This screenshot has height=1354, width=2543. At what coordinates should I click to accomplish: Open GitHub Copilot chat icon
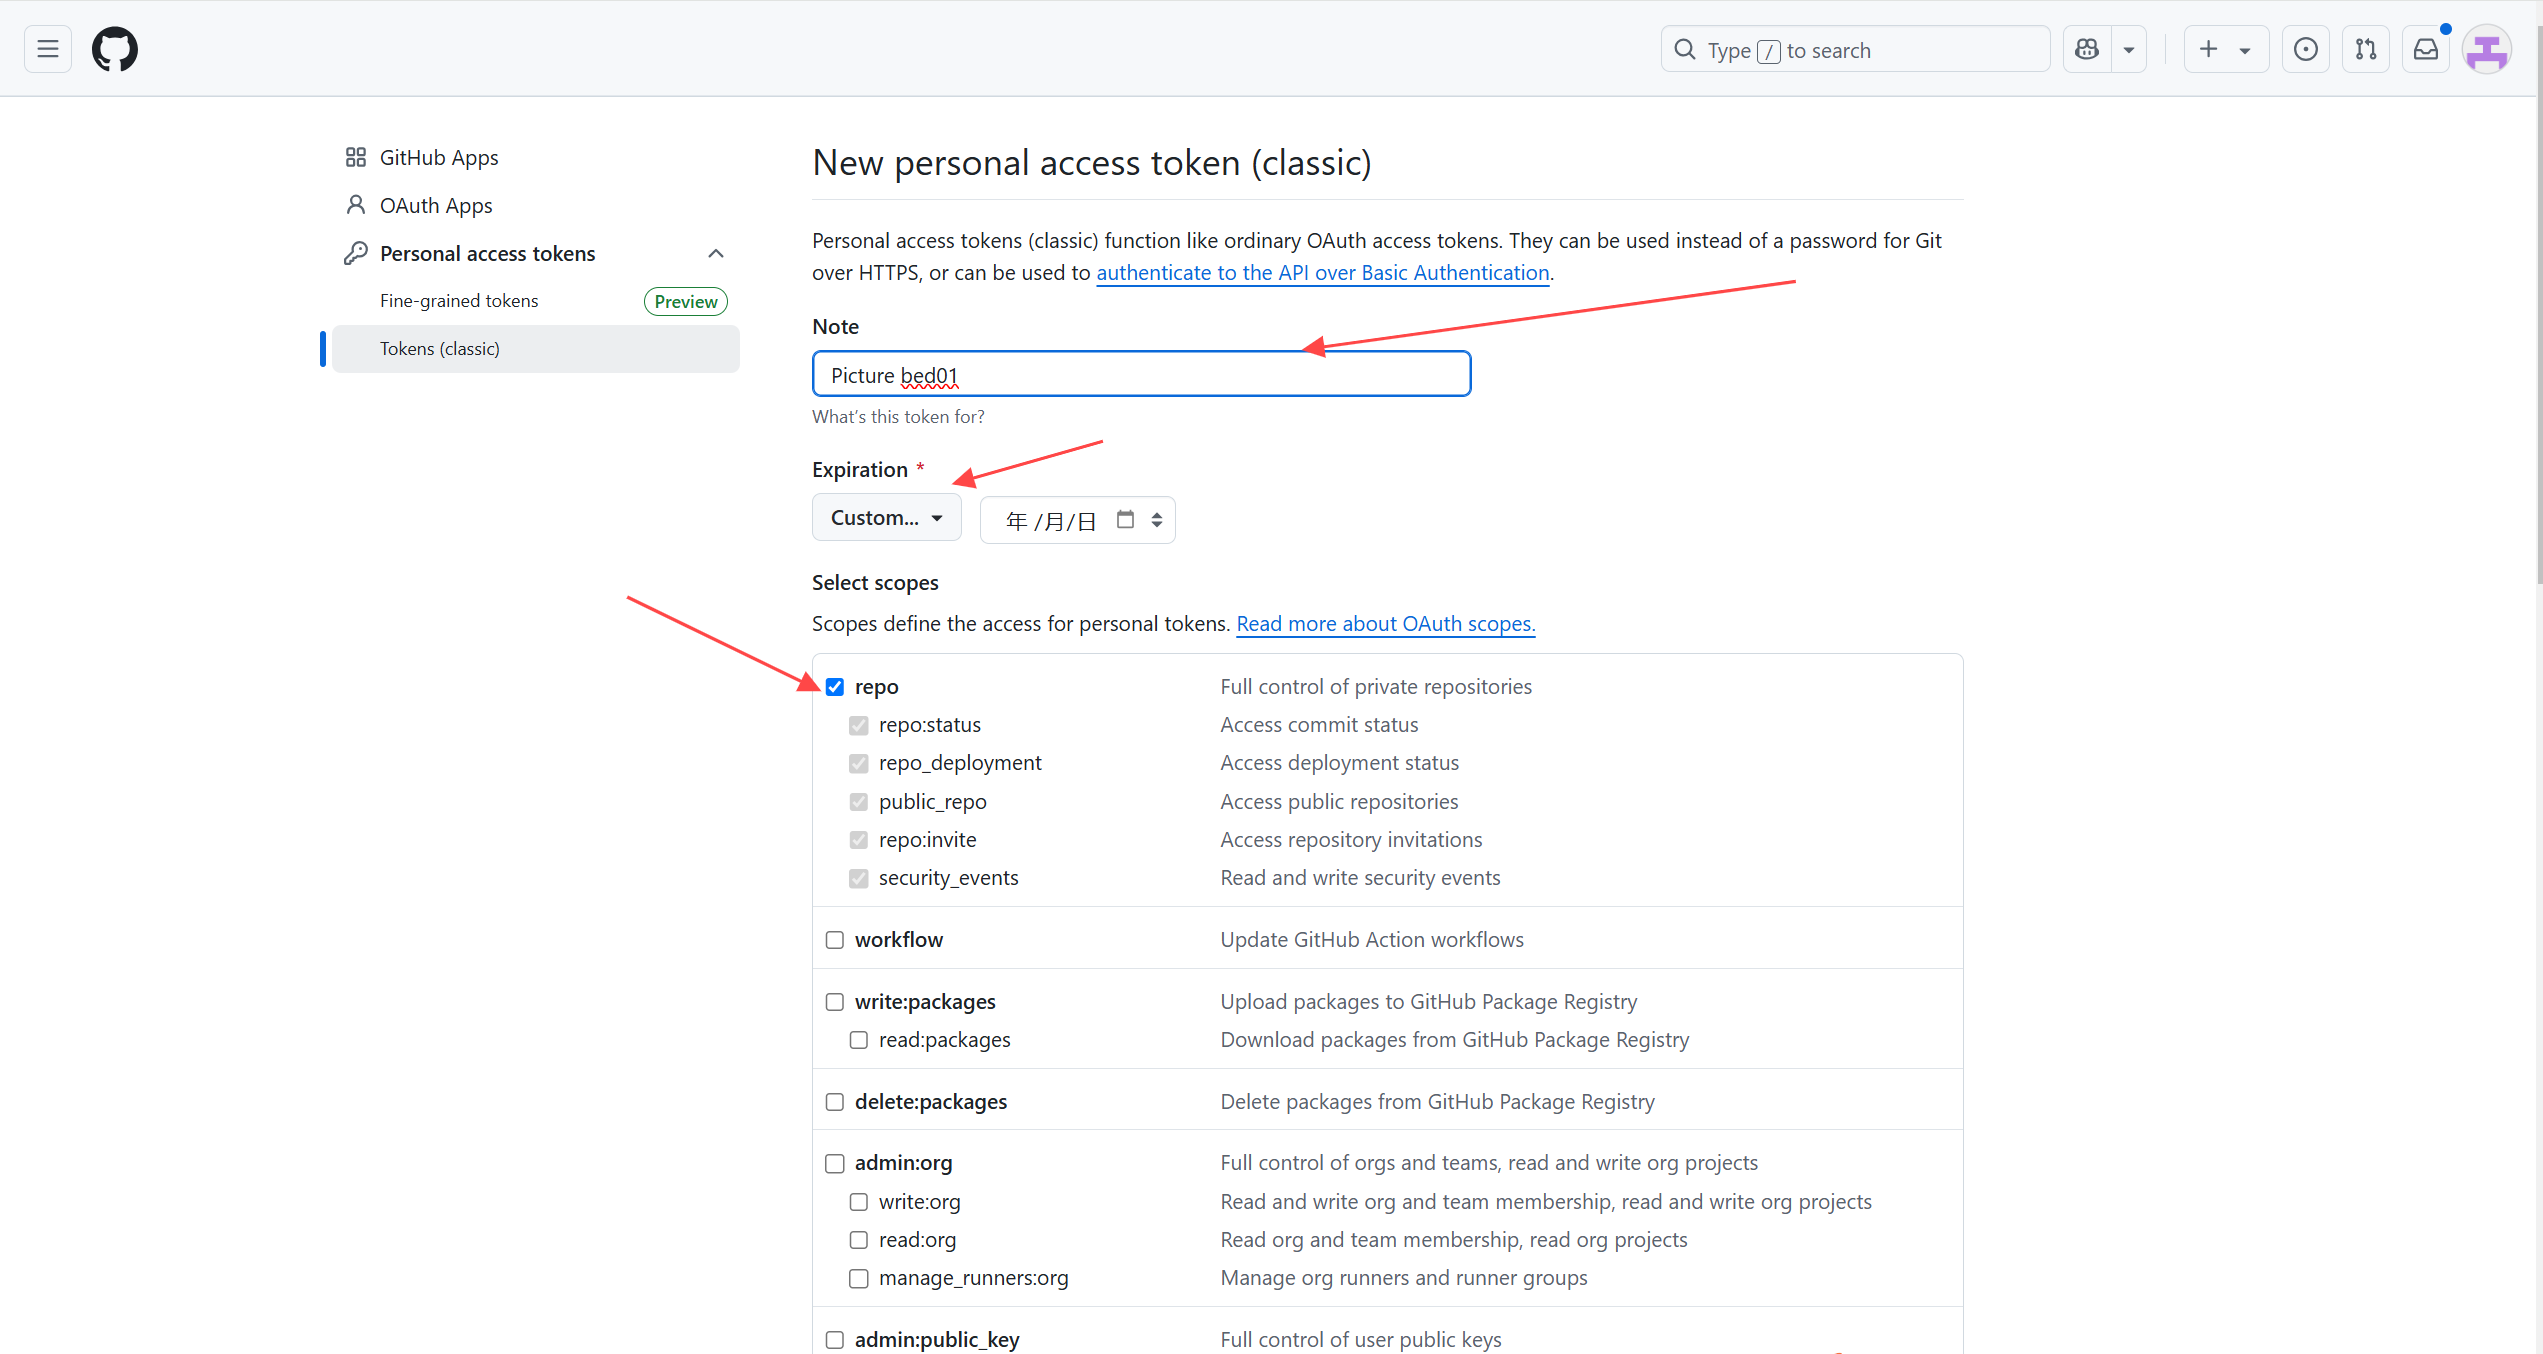2087,49
